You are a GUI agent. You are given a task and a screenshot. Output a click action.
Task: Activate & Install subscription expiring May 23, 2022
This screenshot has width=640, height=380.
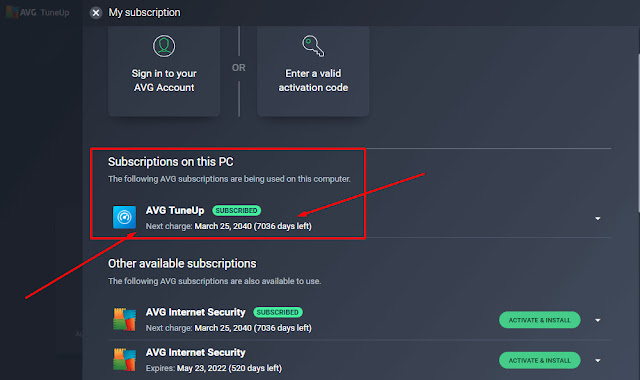point(540,360)
